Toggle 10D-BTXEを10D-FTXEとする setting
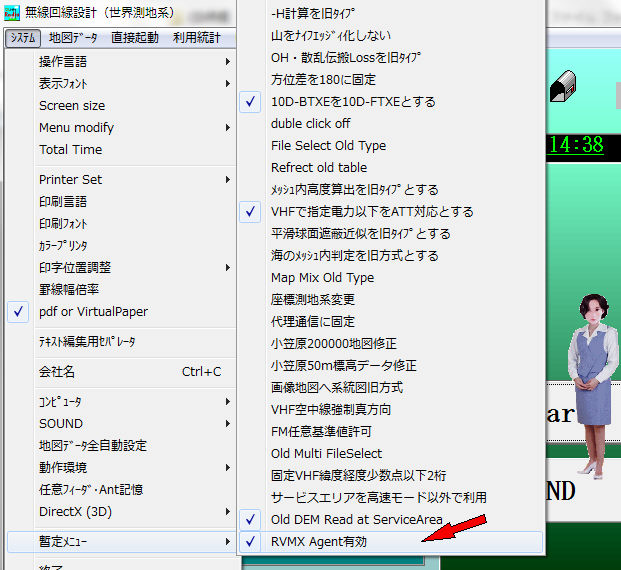The width and height of the screenshot is (621, 570). (x=353, y=102)
